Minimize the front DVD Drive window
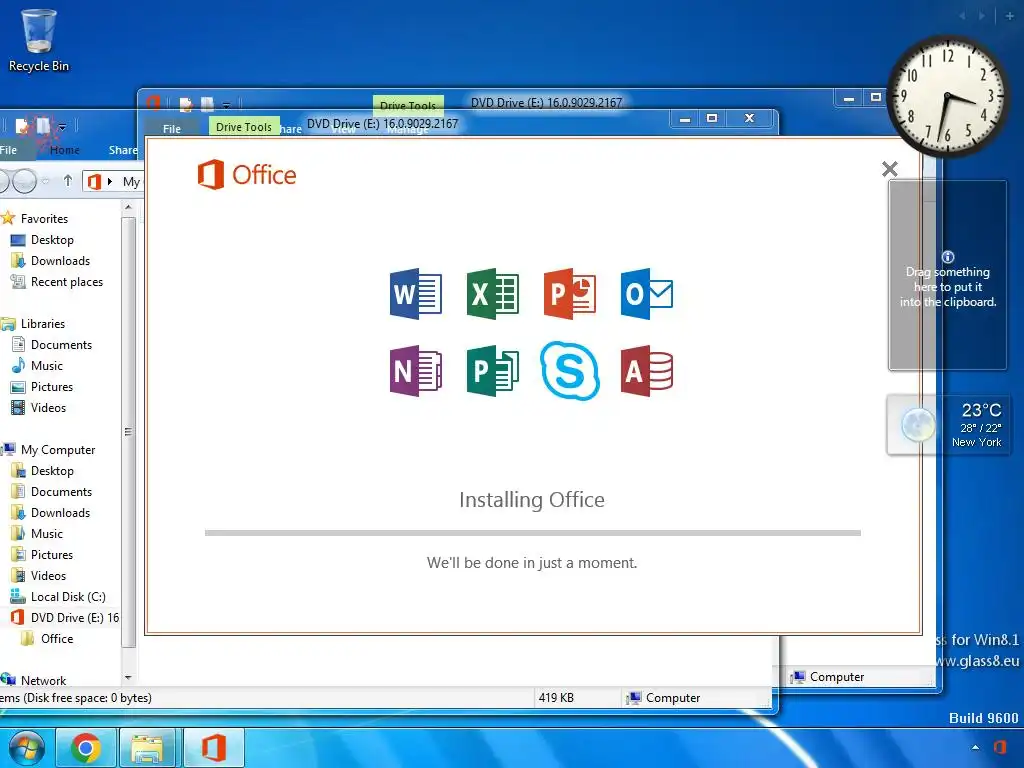 (685, 119)
